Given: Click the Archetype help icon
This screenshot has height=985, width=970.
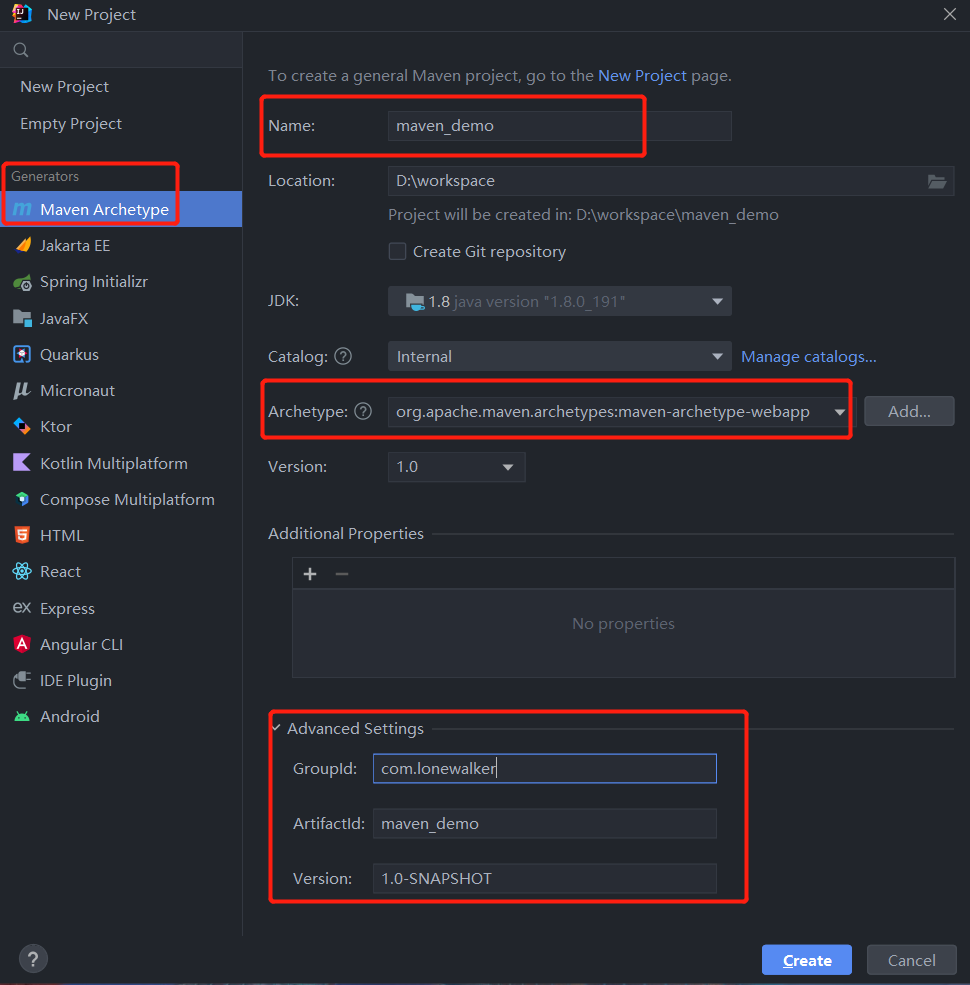Looking at the screenshot, I should (363, 411).
